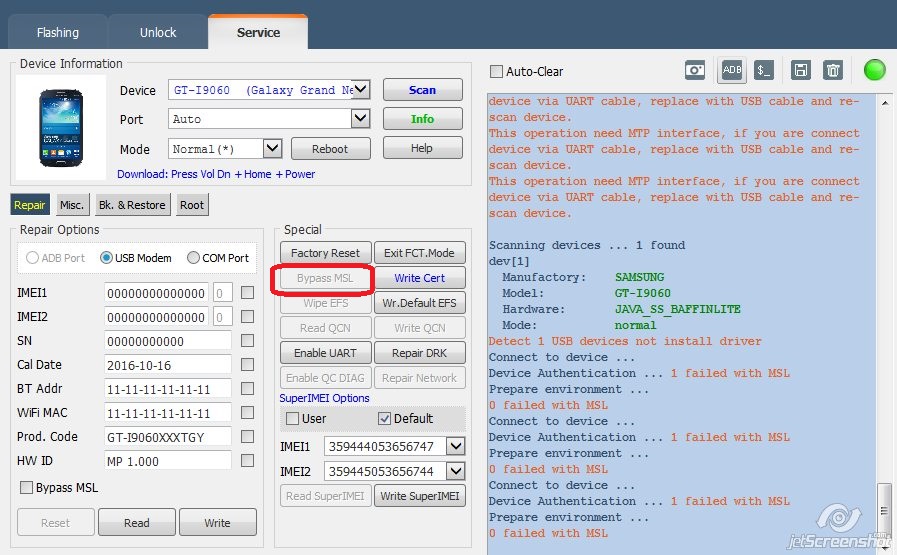The image size is (897, 555).
Task: Open the Bk. & Restore sub-tab
Action: [x=132, y=205]
